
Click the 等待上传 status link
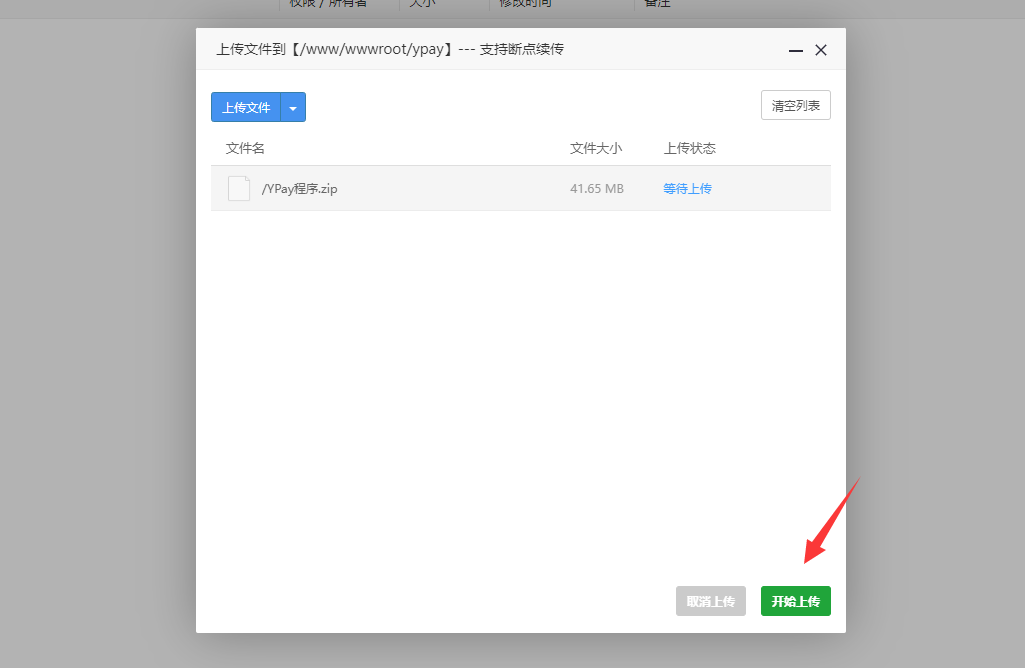[x=687, y=188]
